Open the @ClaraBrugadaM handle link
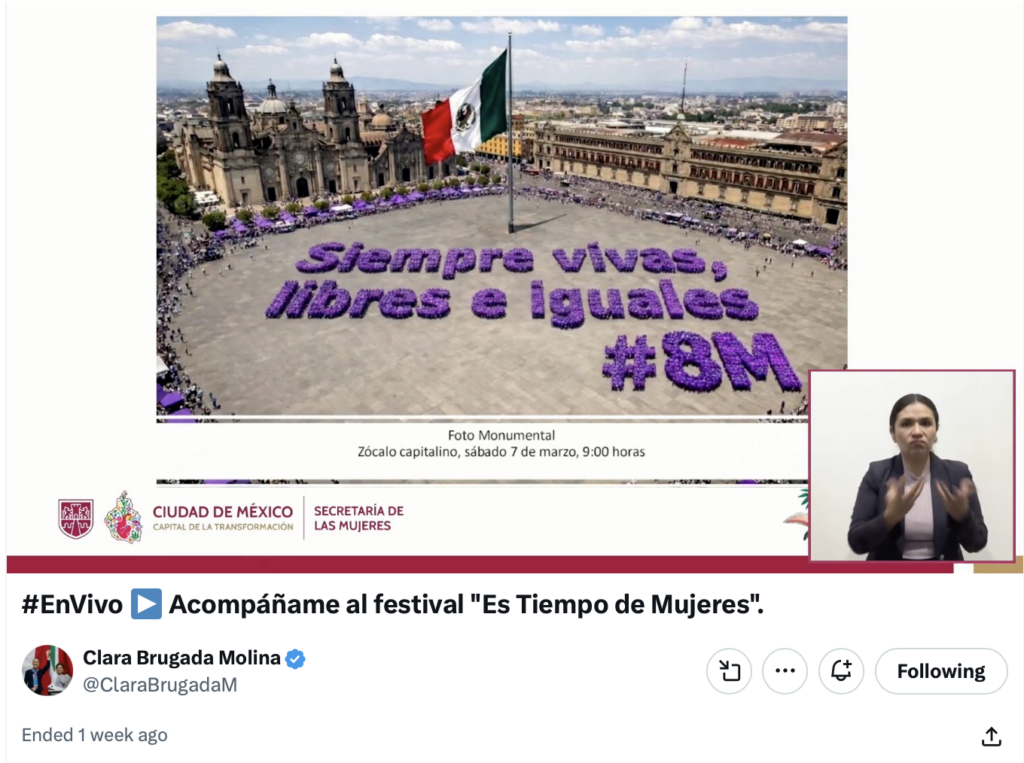 (x=160, y=685)
